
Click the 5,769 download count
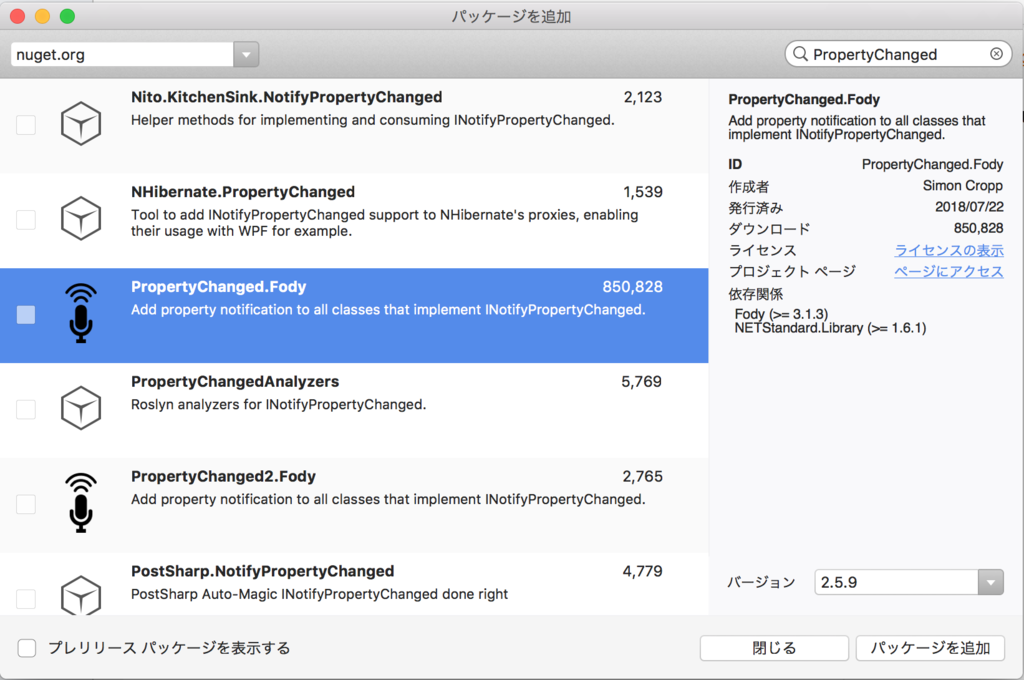(x=641, y=381)
